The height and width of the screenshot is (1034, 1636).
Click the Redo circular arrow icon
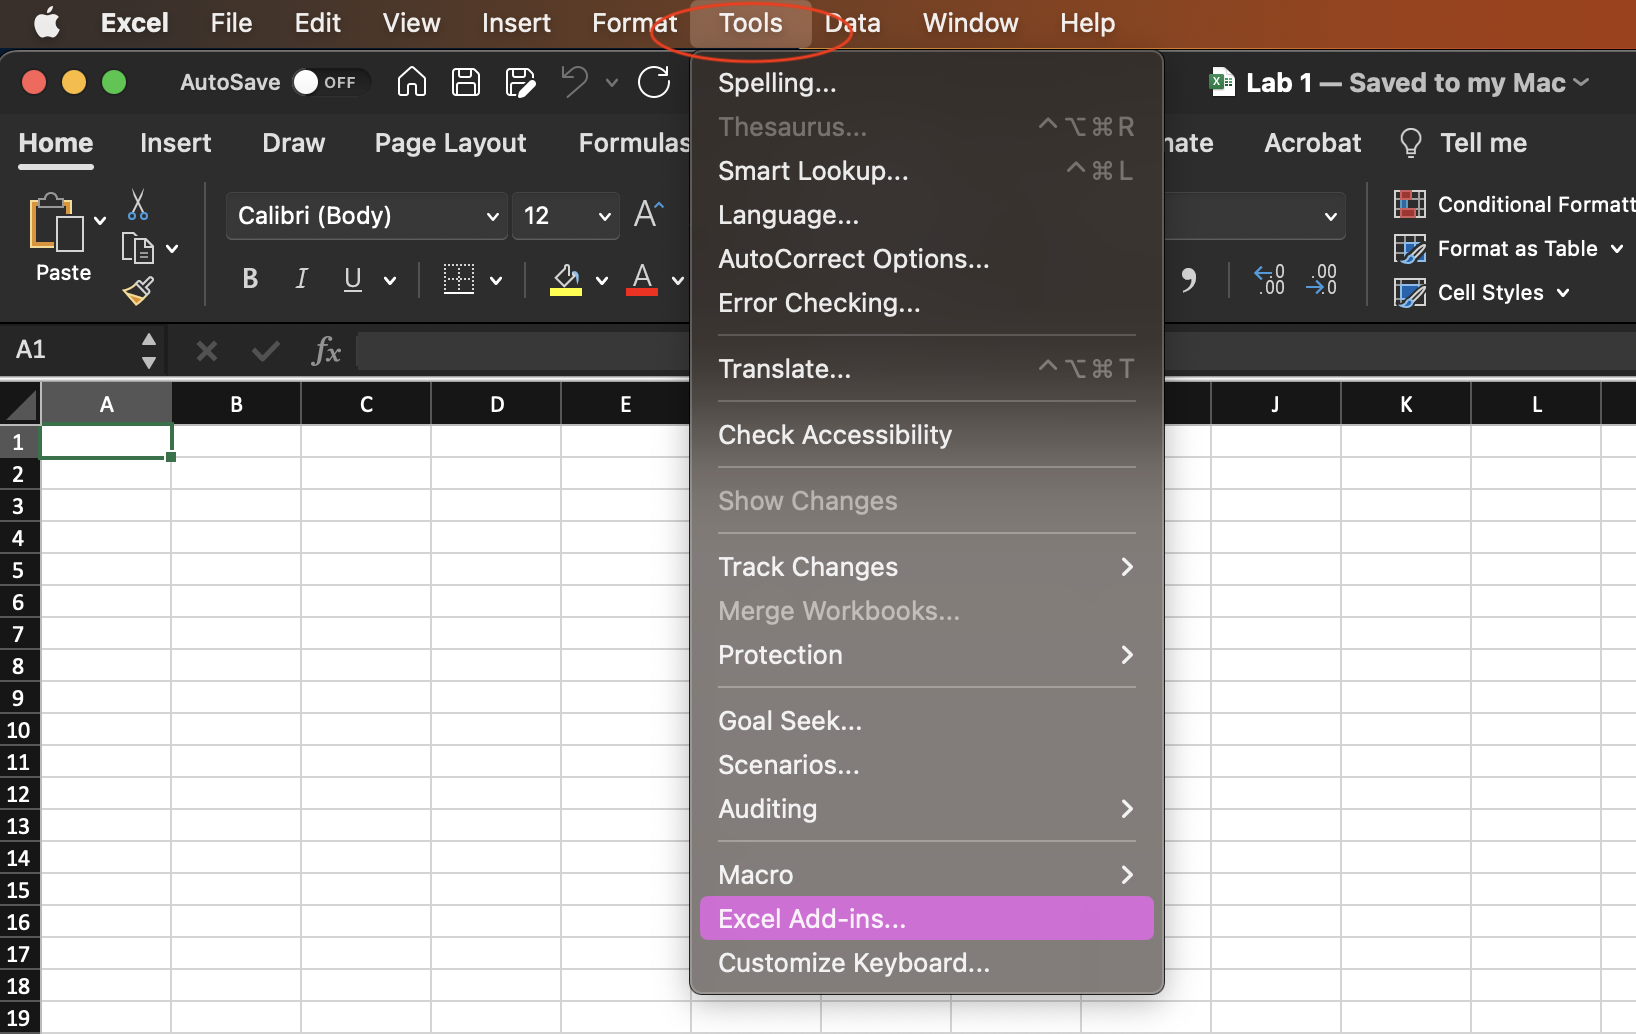(x=654, y=82)
